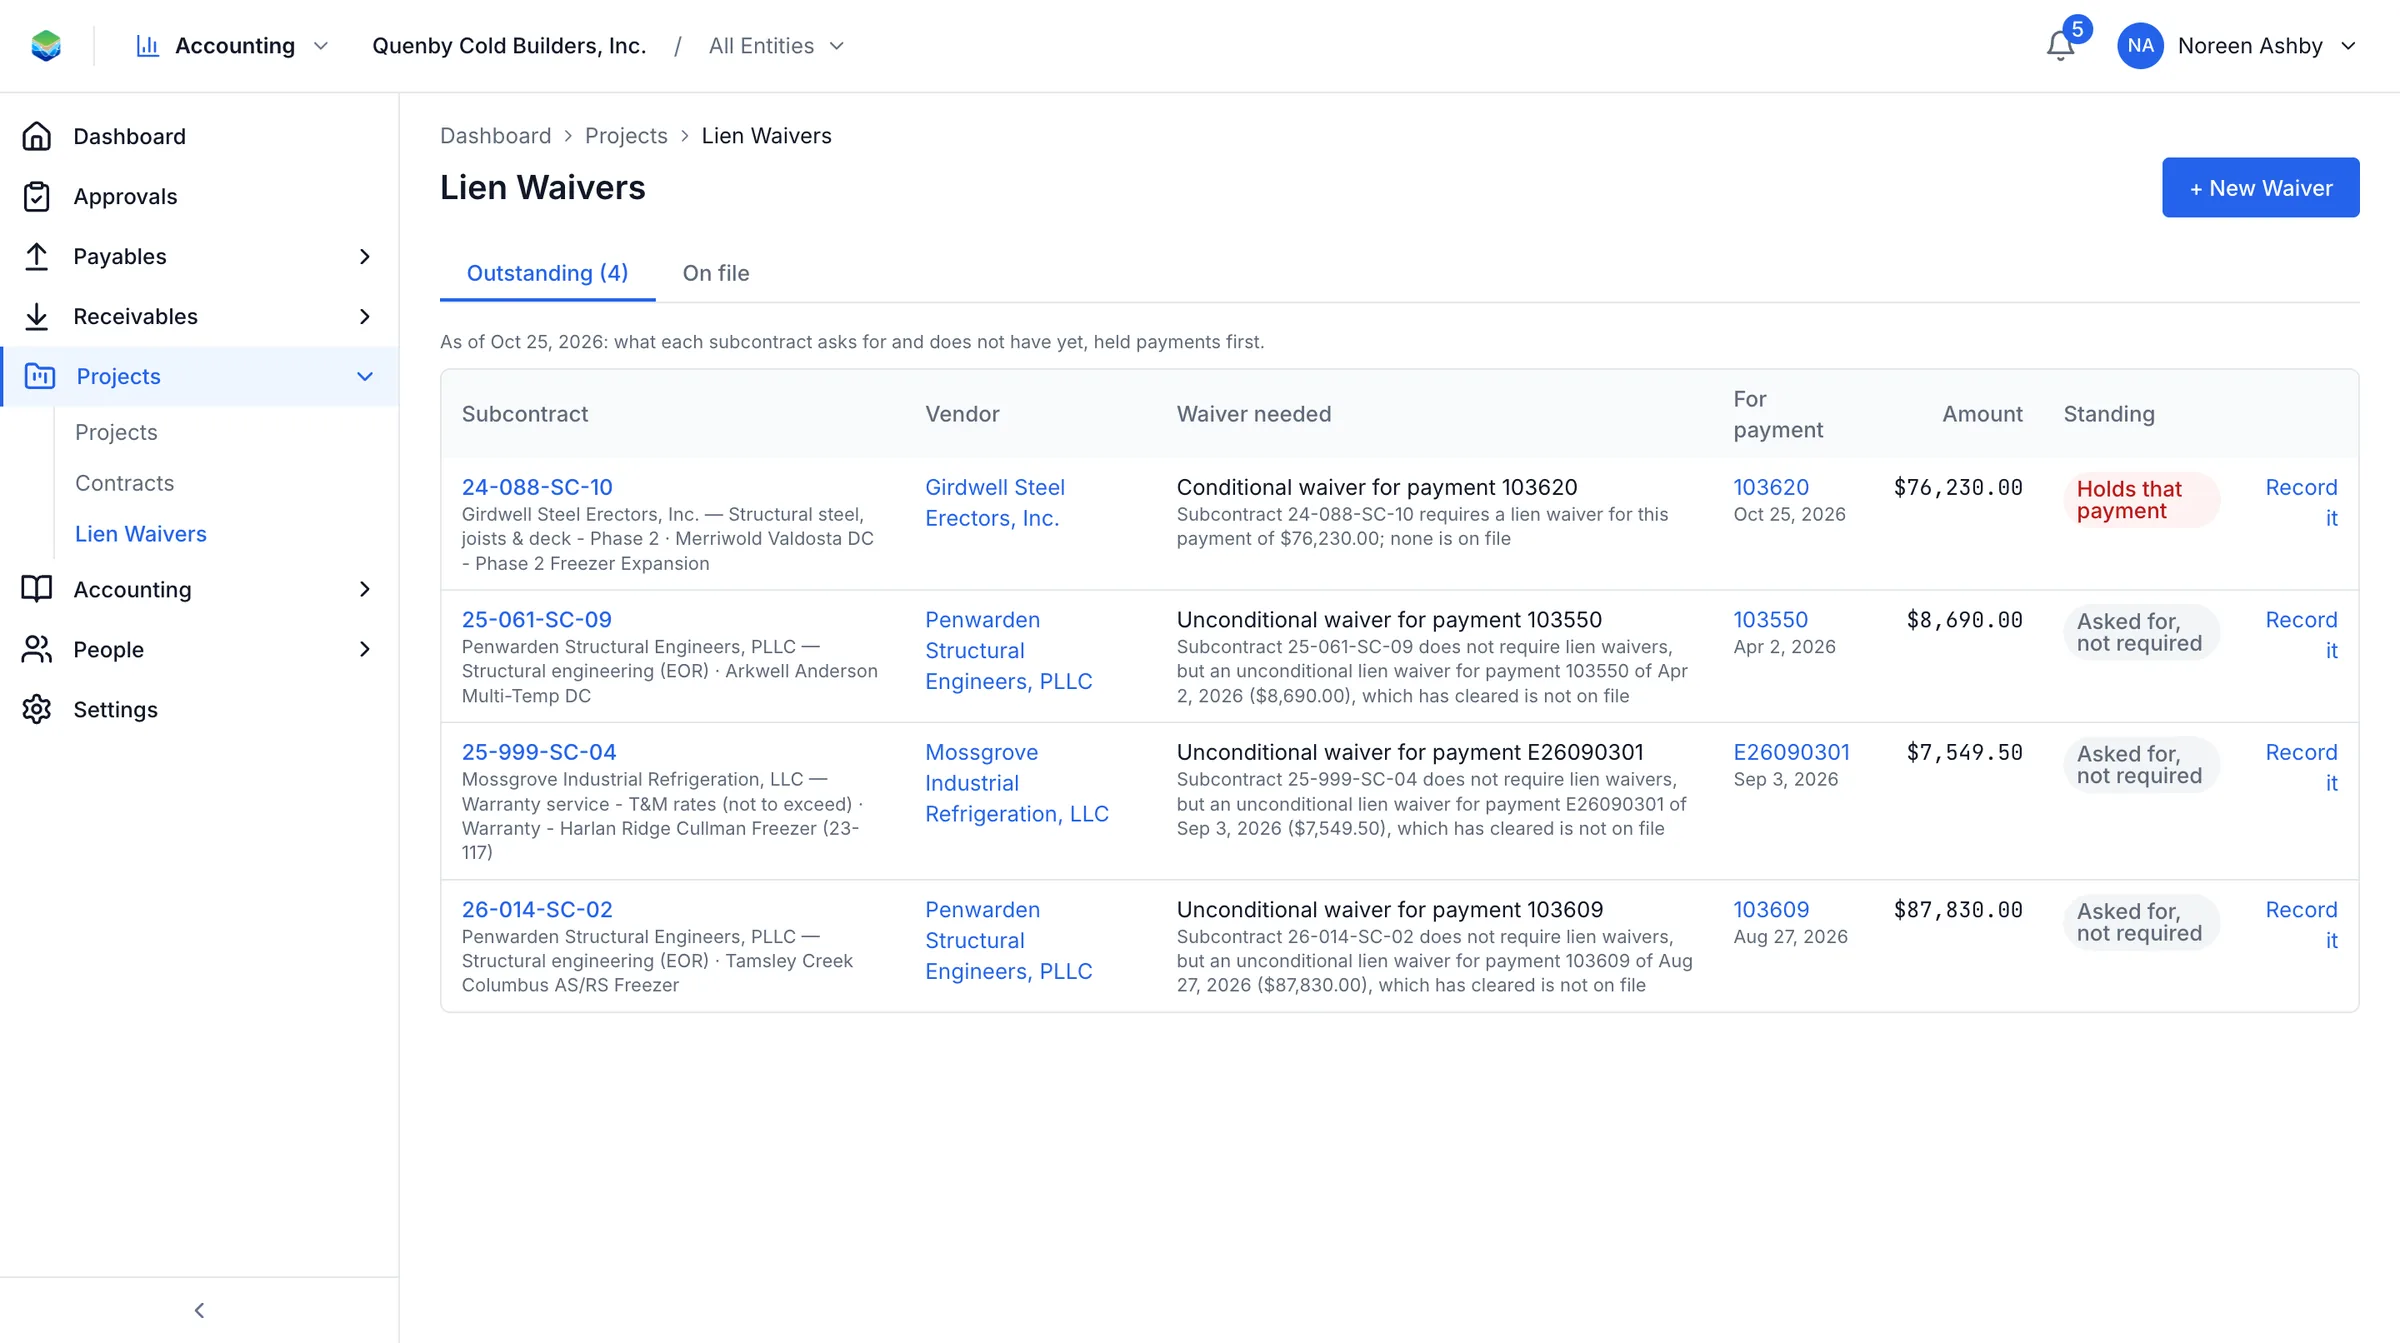Click the + New Waiver button

pyautogui.click(x=2260, y=187)
